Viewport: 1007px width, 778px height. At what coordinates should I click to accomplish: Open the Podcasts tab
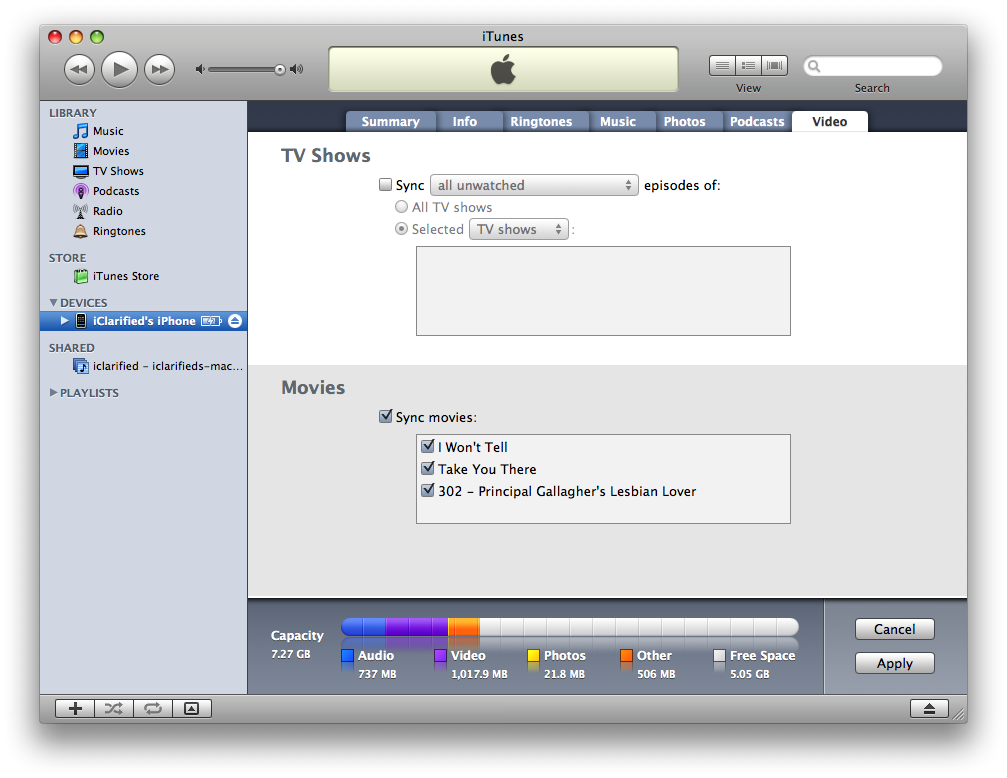click(756, 122)
